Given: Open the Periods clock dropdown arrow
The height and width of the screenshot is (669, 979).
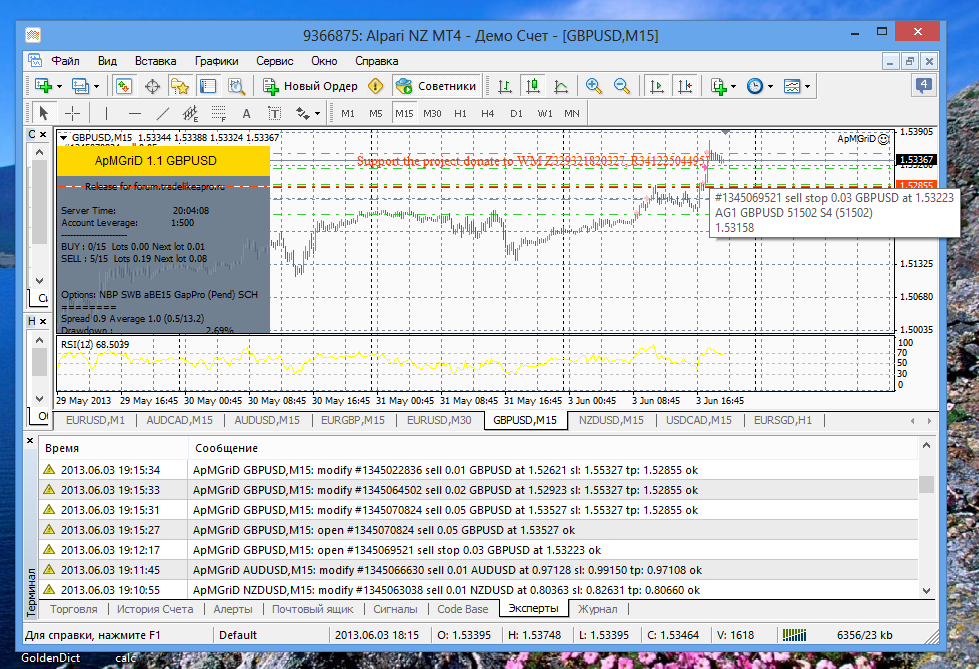Looking at the screenshot, I should point(770,87).
